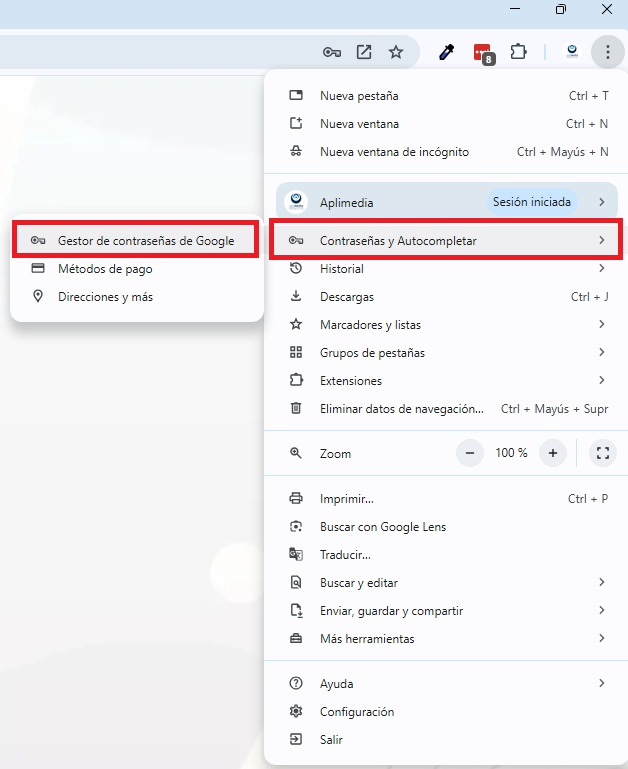Click the color picker eyedropper extension icon

447,52
